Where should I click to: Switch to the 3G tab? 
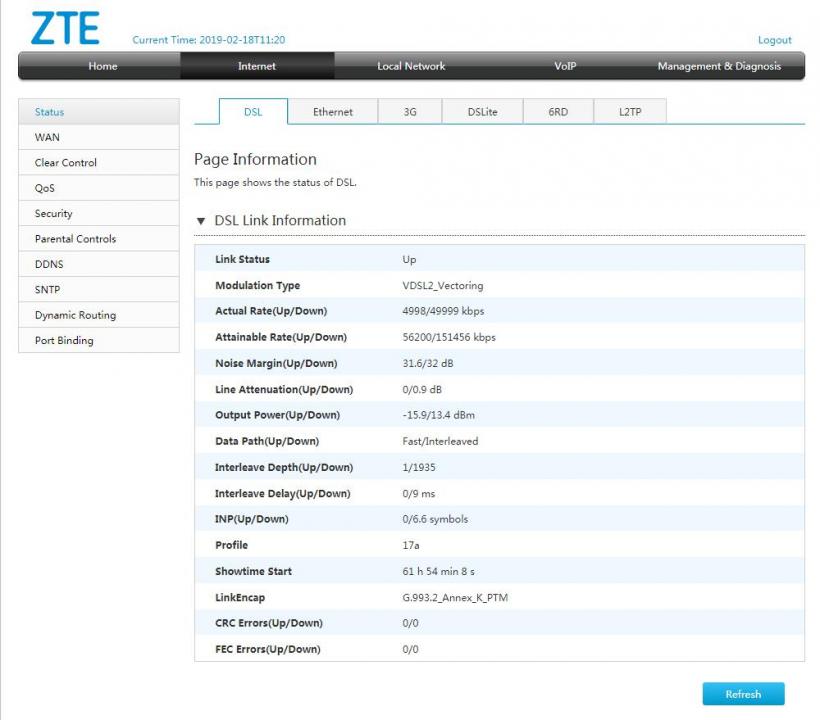coord(410,112)
